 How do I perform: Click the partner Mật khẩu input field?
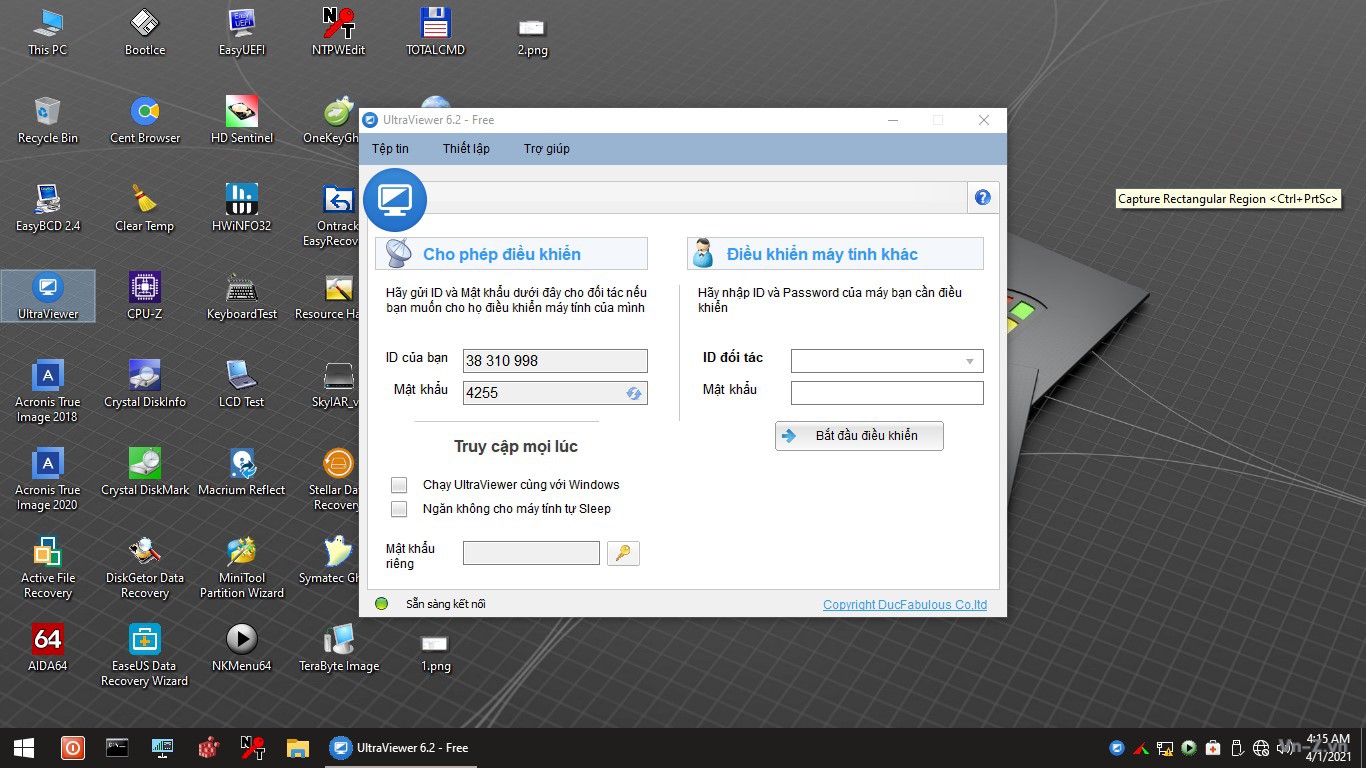[887, 393]
